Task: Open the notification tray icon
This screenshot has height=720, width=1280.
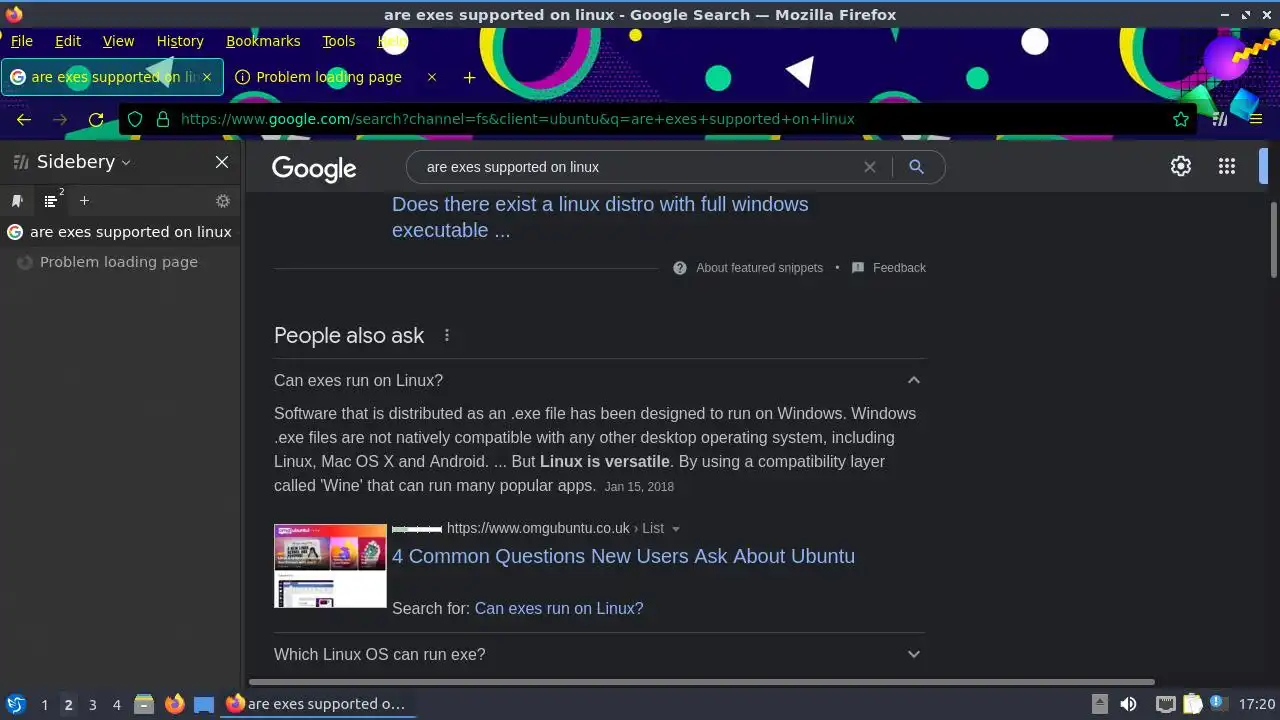Action: pos(1218,704)
